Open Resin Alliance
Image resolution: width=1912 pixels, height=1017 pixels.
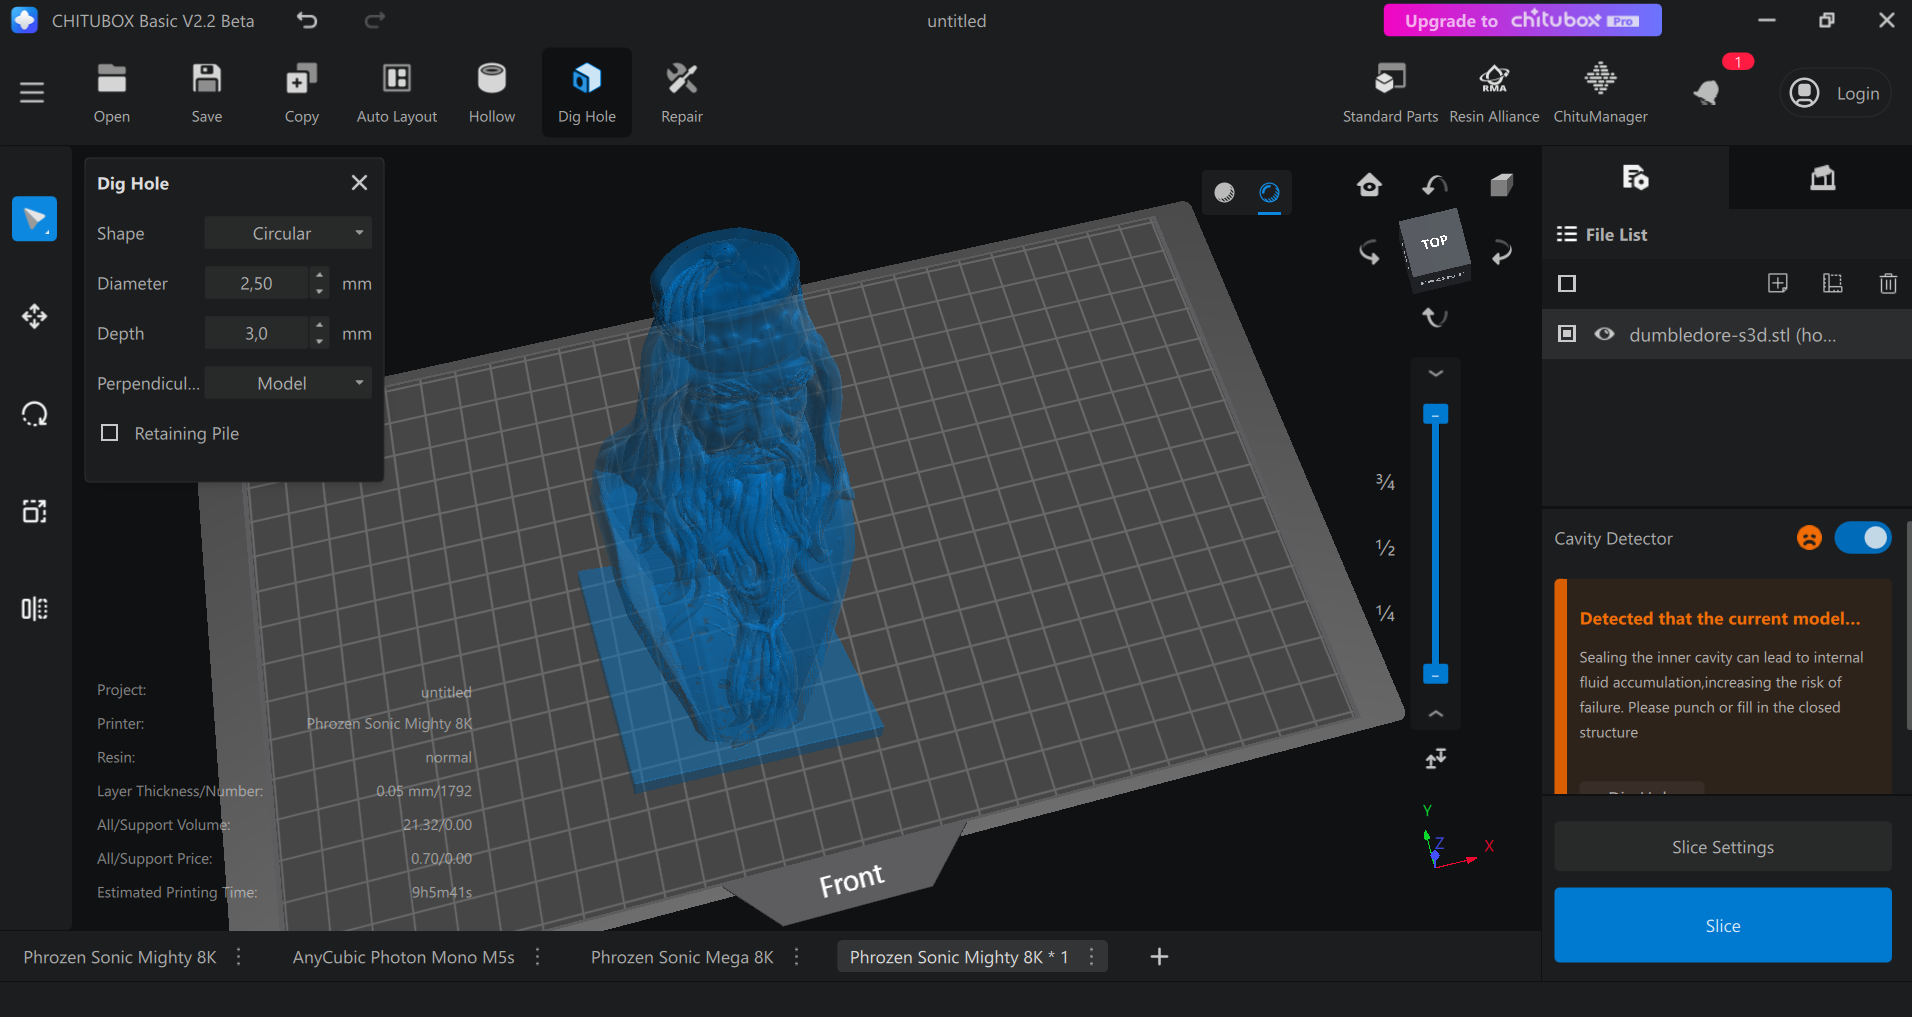[x=1494, y=93]
